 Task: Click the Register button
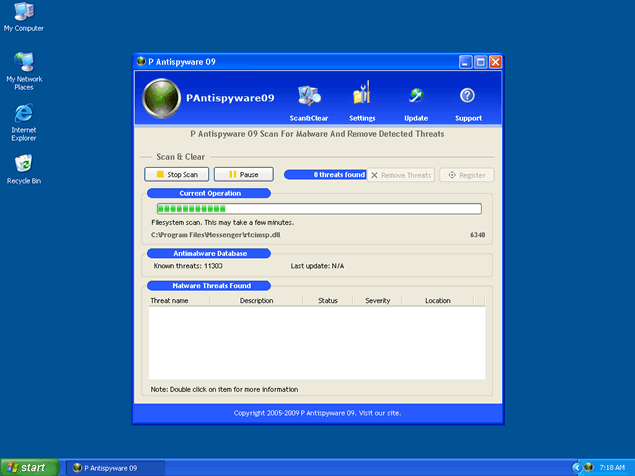point(466,175)
